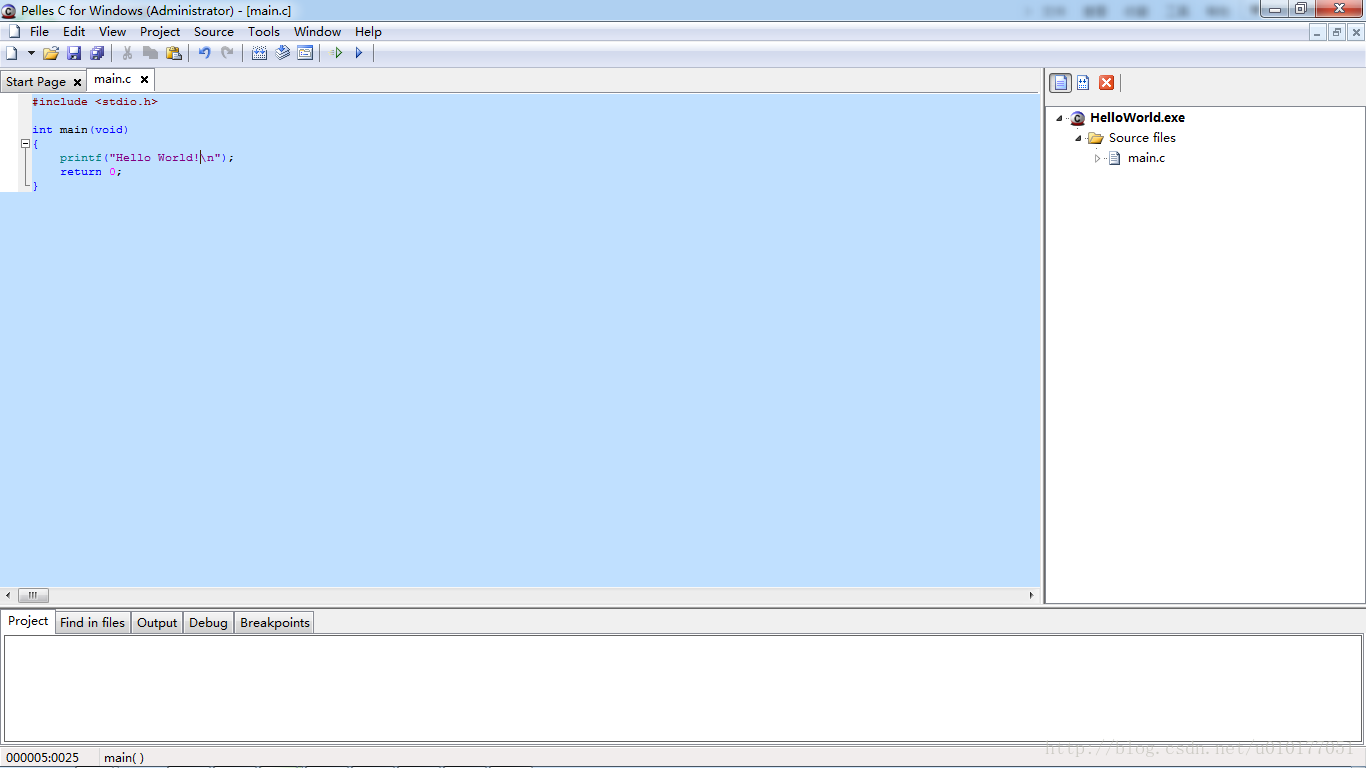Copy using the two-pages toolbar icon

click(150, 53)
